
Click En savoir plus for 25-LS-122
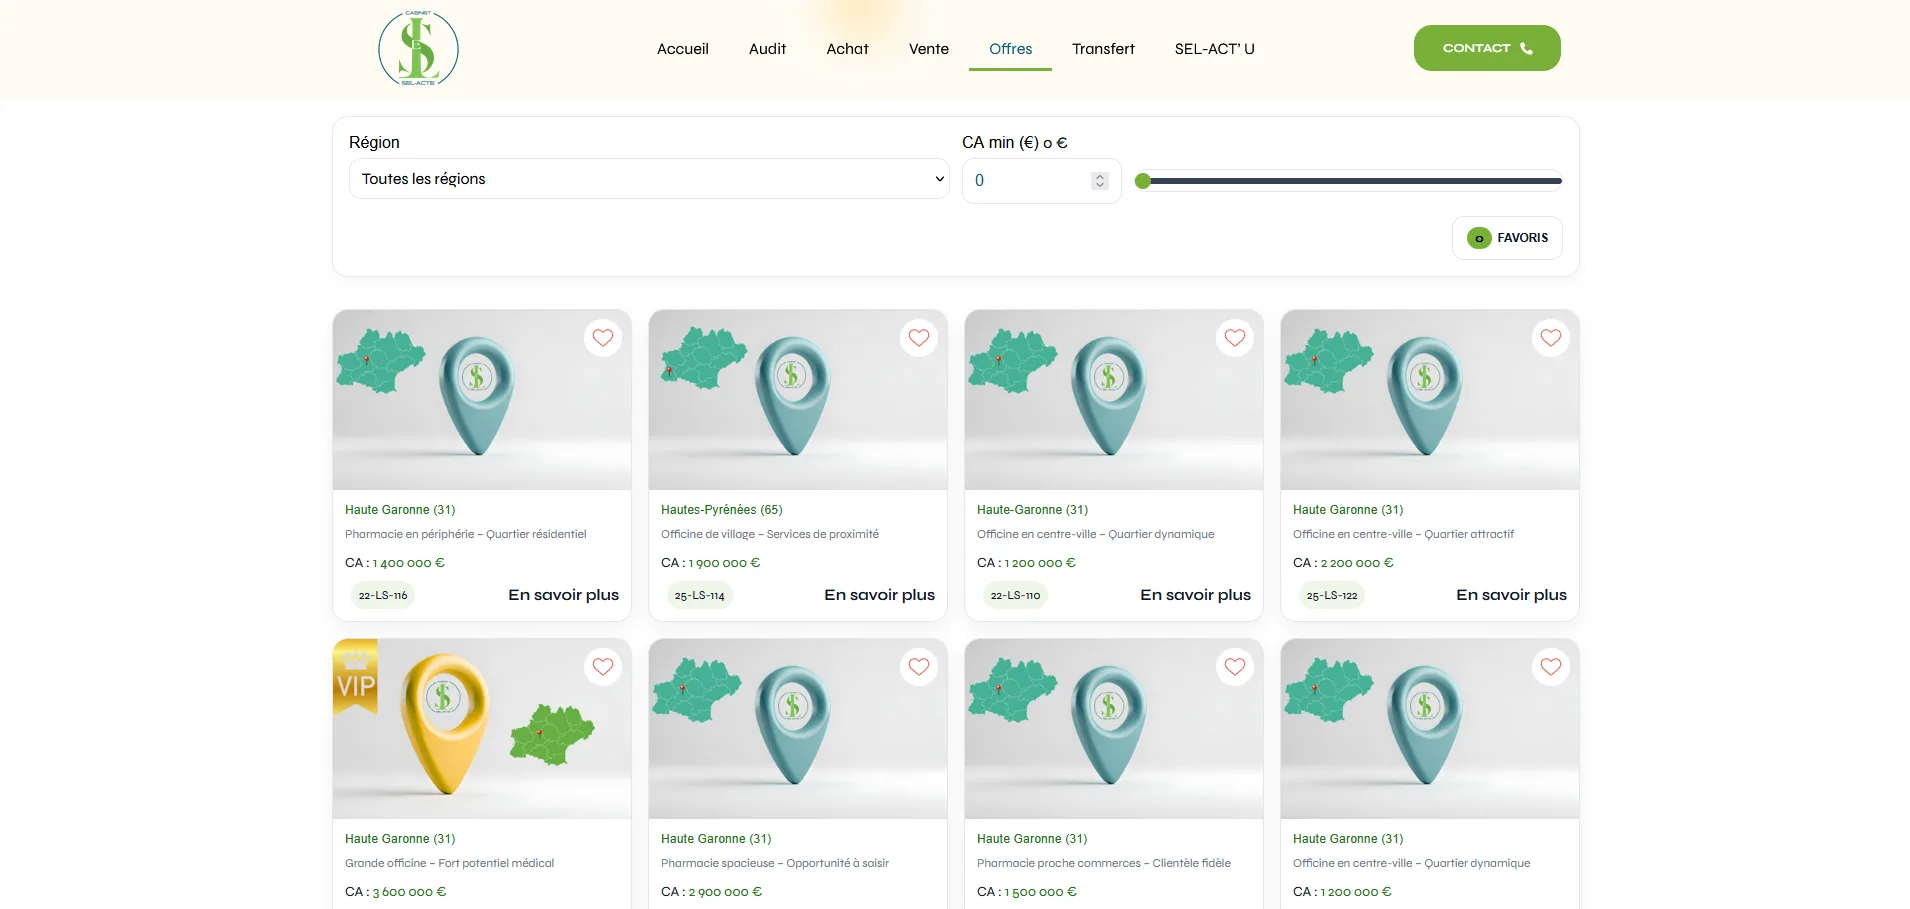click(x=1511, y=595)
